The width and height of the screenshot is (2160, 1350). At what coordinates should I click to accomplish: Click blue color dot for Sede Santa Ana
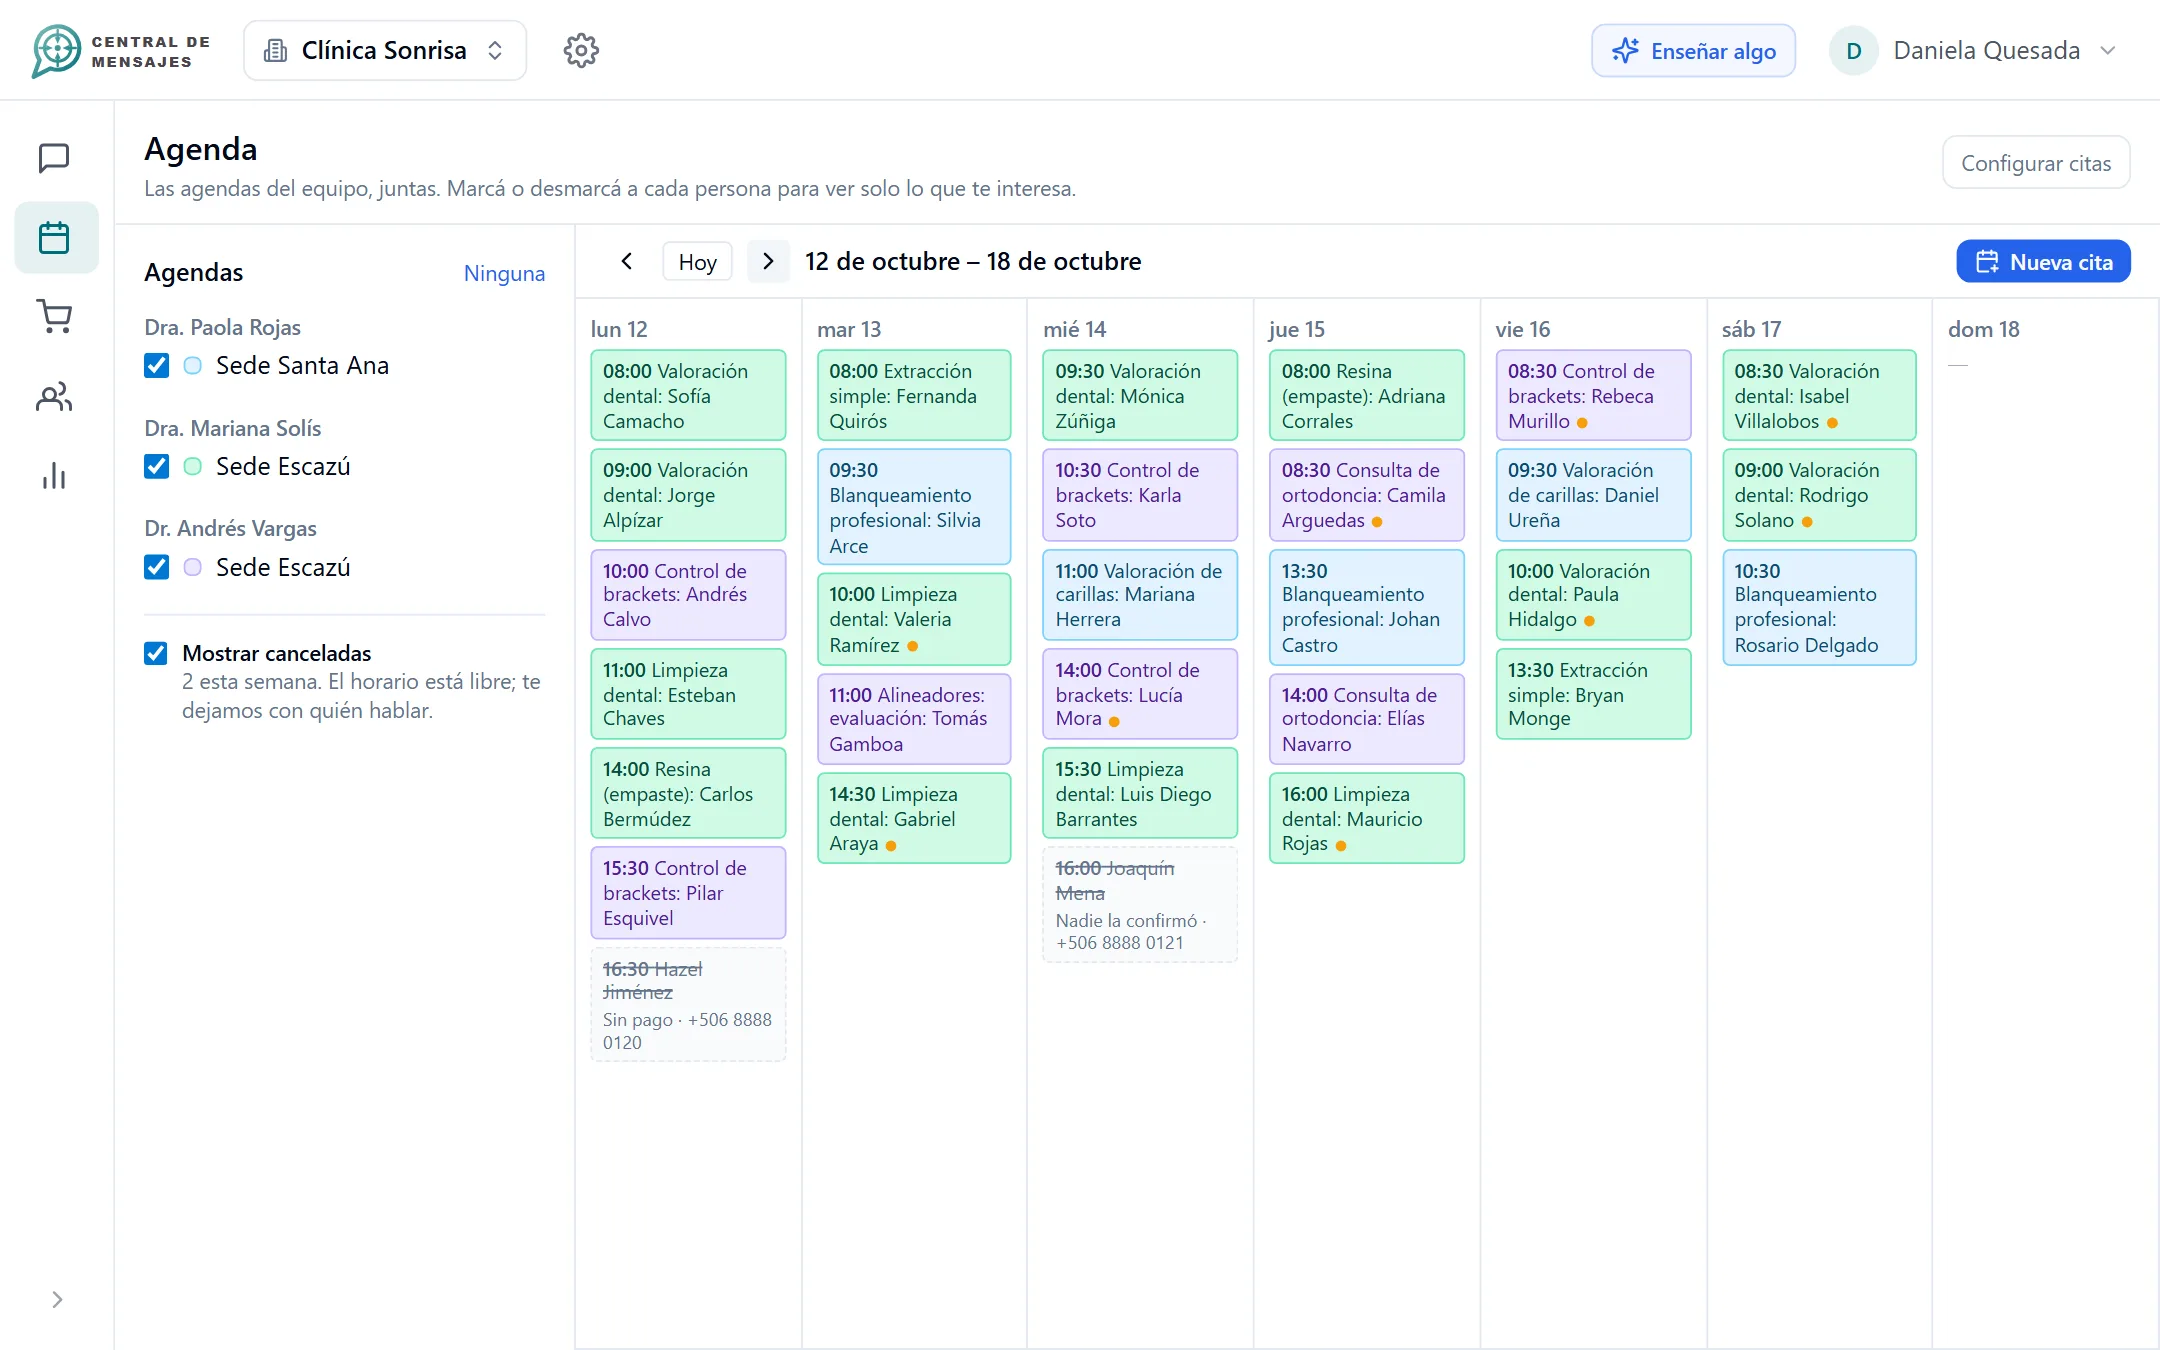pos(193,366)
